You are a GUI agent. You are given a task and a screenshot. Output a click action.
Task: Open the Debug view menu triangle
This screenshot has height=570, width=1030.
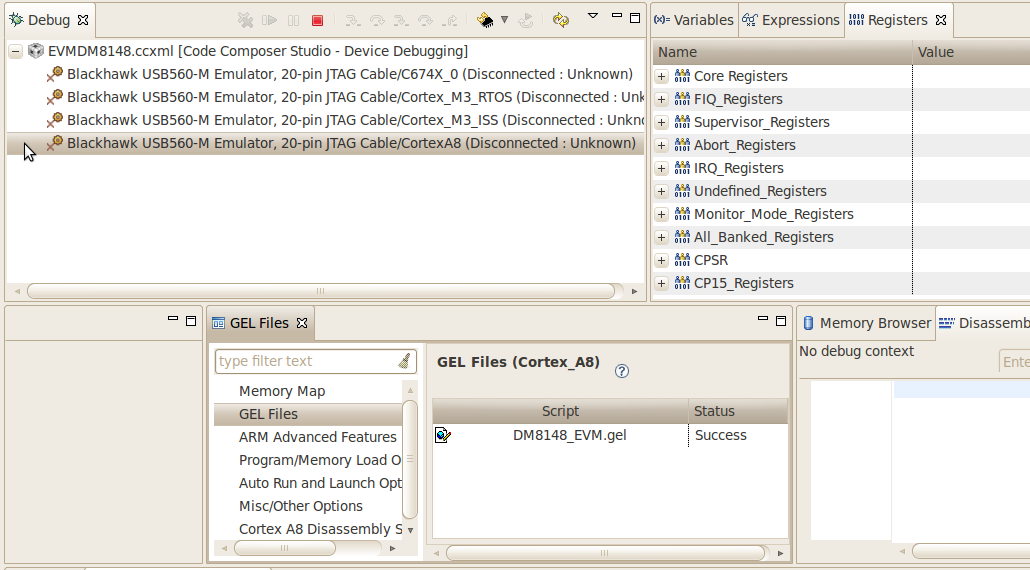[x=593, y=16]
